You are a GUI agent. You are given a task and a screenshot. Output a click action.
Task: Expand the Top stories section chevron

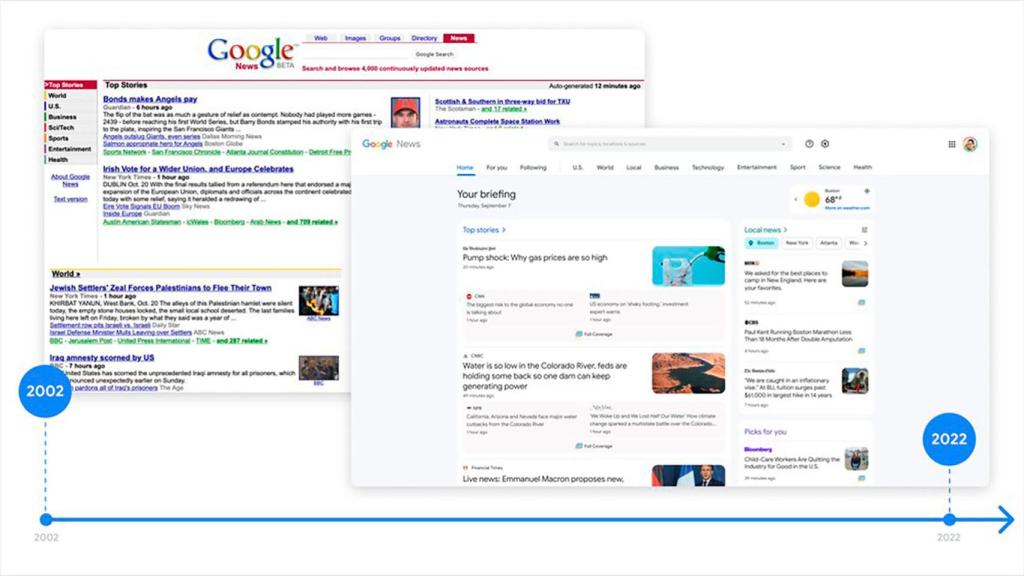click(x=503, y=230)
